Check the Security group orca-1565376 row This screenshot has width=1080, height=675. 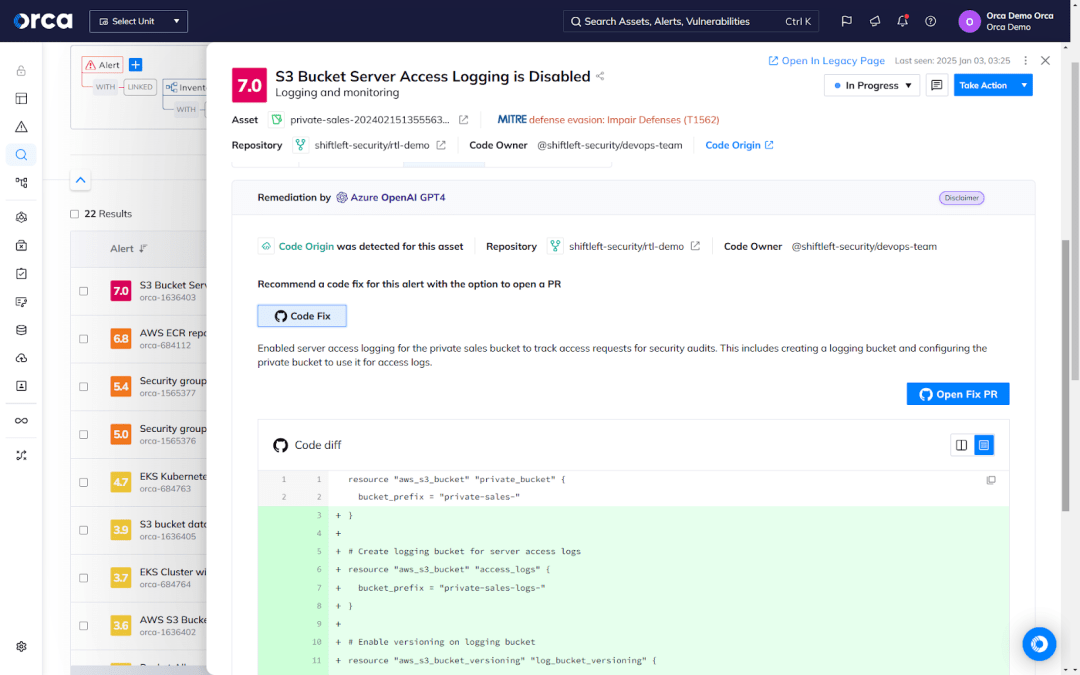point(83,435)
